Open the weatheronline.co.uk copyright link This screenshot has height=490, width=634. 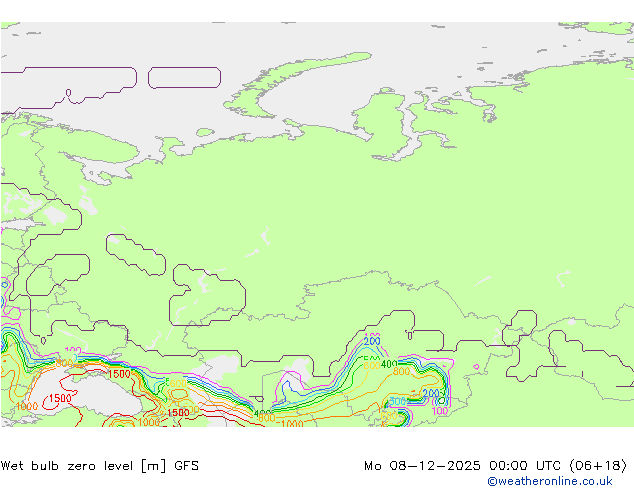tap(550, 481)
